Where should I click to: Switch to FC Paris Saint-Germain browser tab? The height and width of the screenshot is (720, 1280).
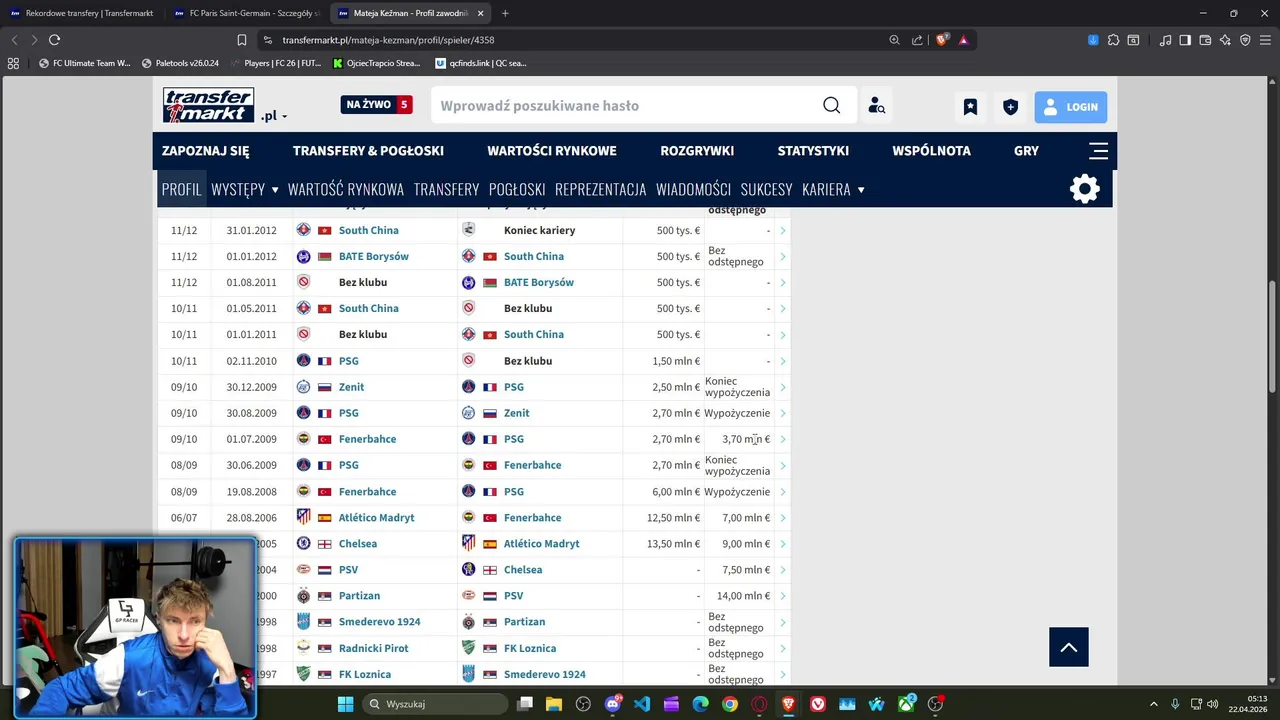[x=245, y=13]
